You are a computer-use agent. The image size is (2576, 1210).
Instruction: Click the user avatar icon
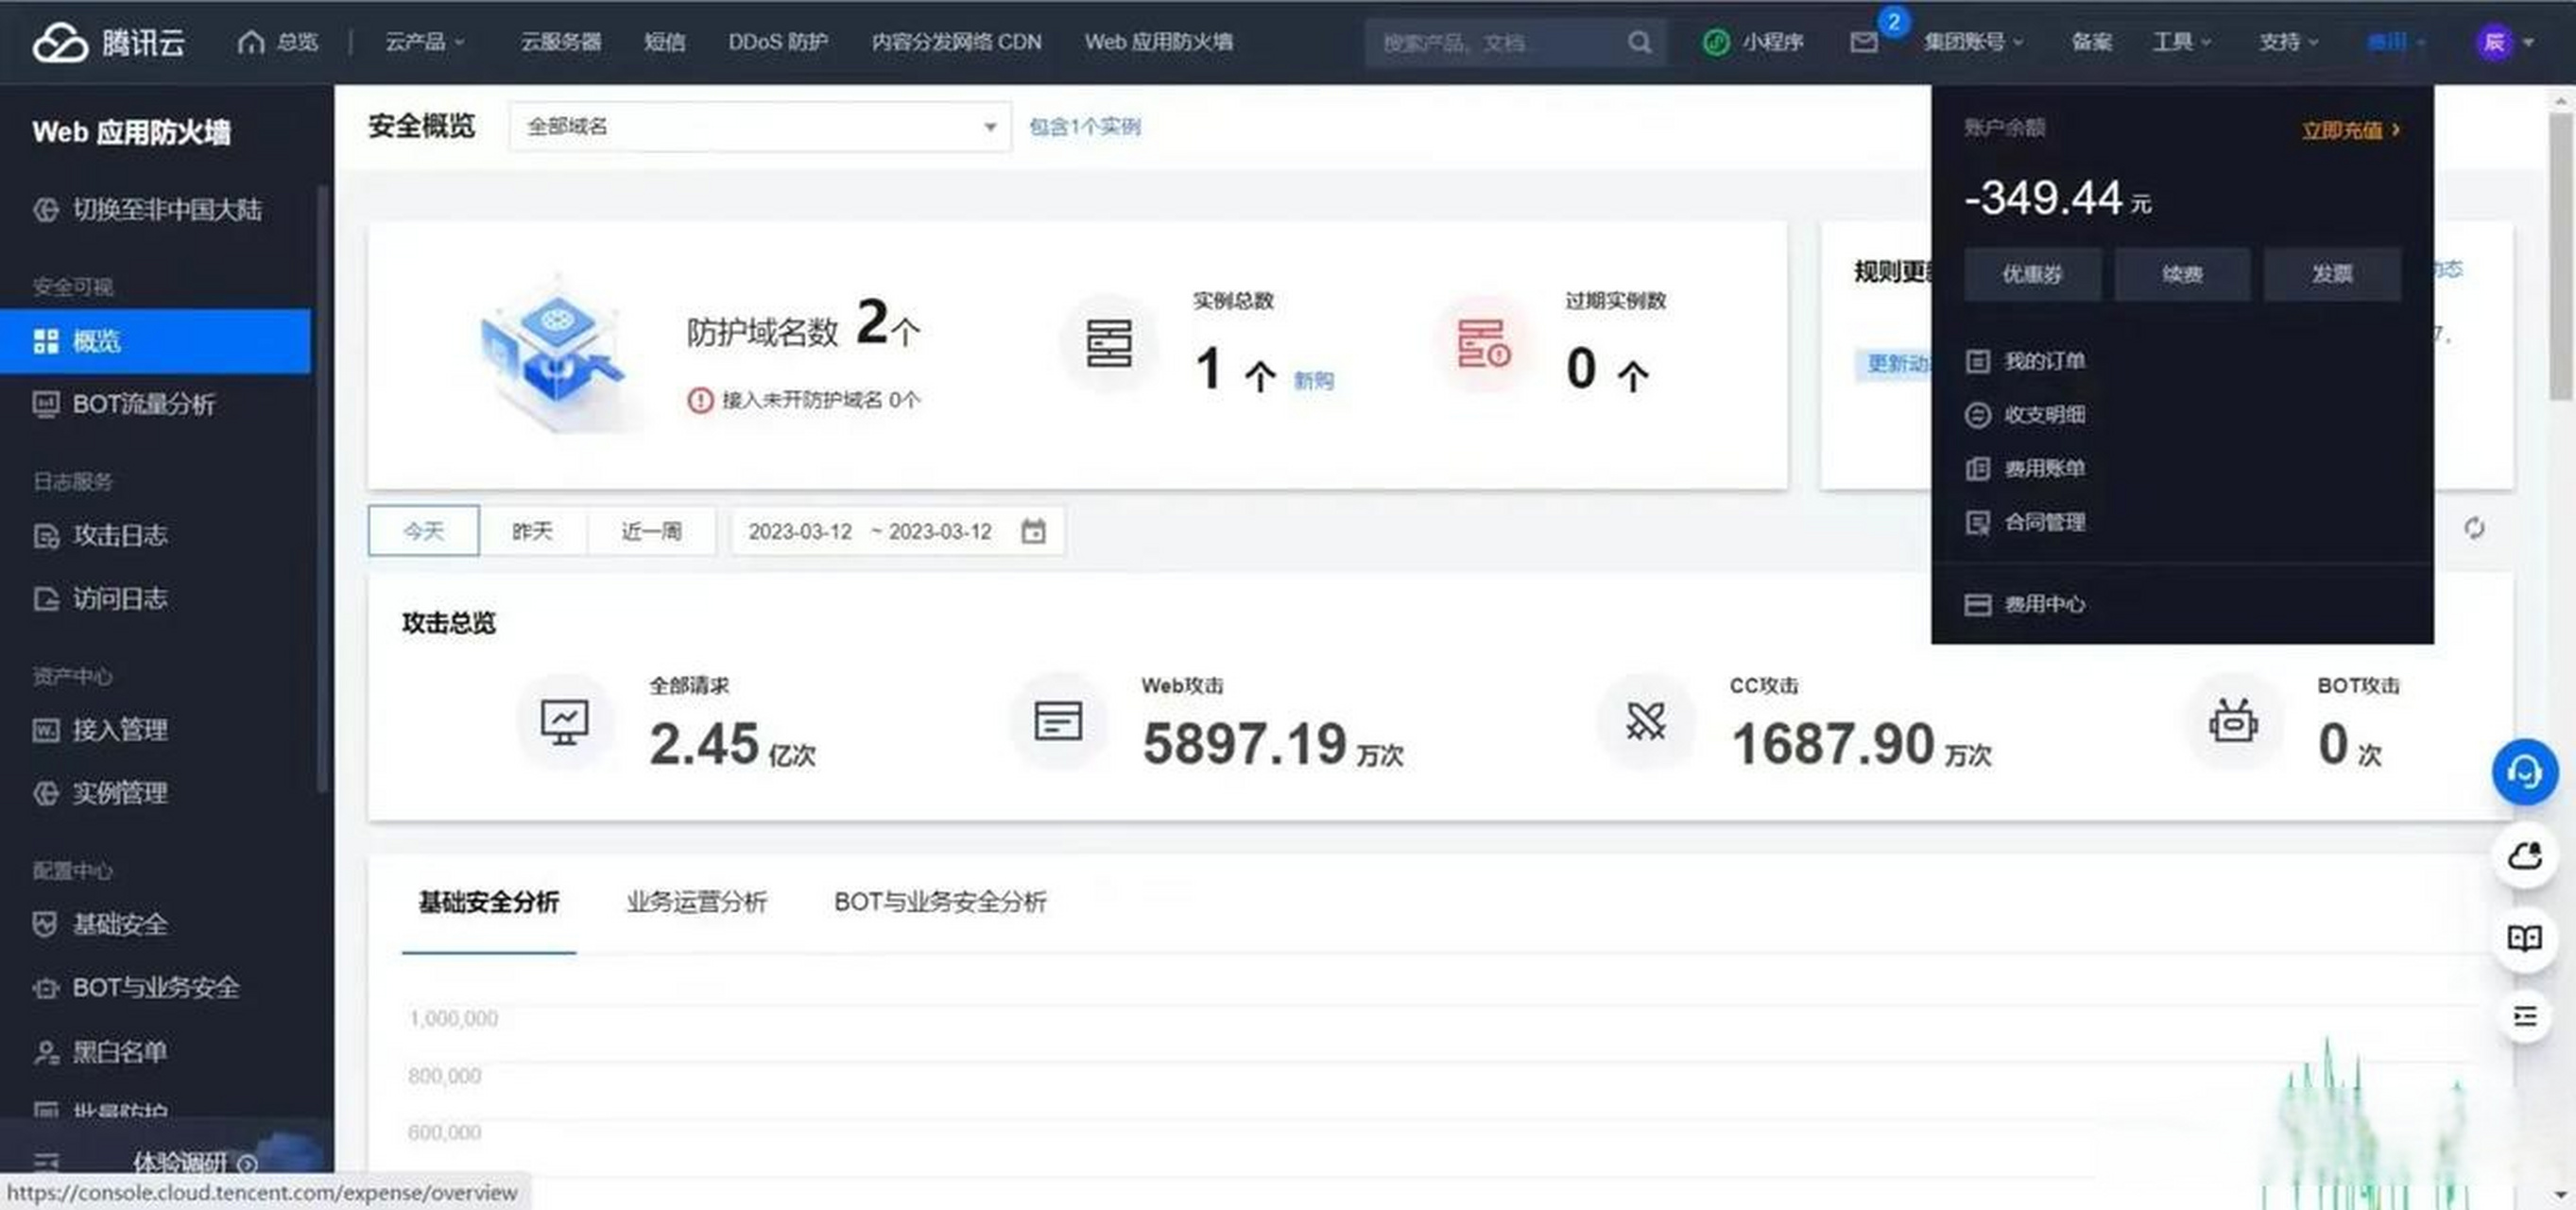2494,42
